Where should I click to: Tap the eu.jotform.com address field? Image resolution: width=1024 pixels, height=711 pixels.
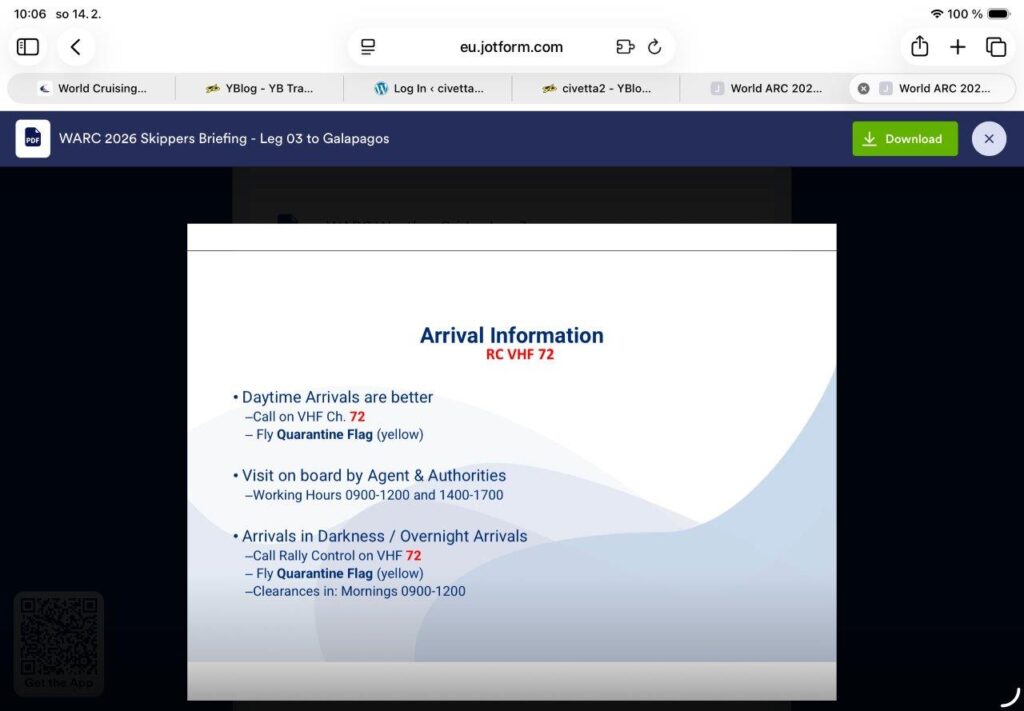click(511, 47)
